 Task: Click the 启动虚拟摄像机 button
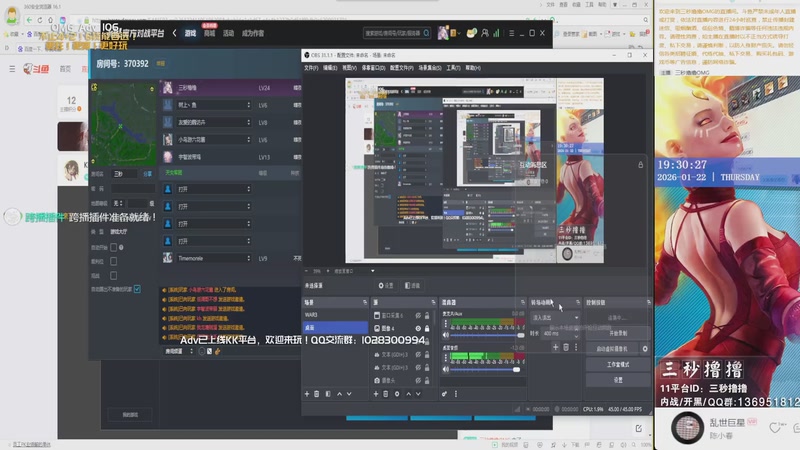click(x=612, y=349)
